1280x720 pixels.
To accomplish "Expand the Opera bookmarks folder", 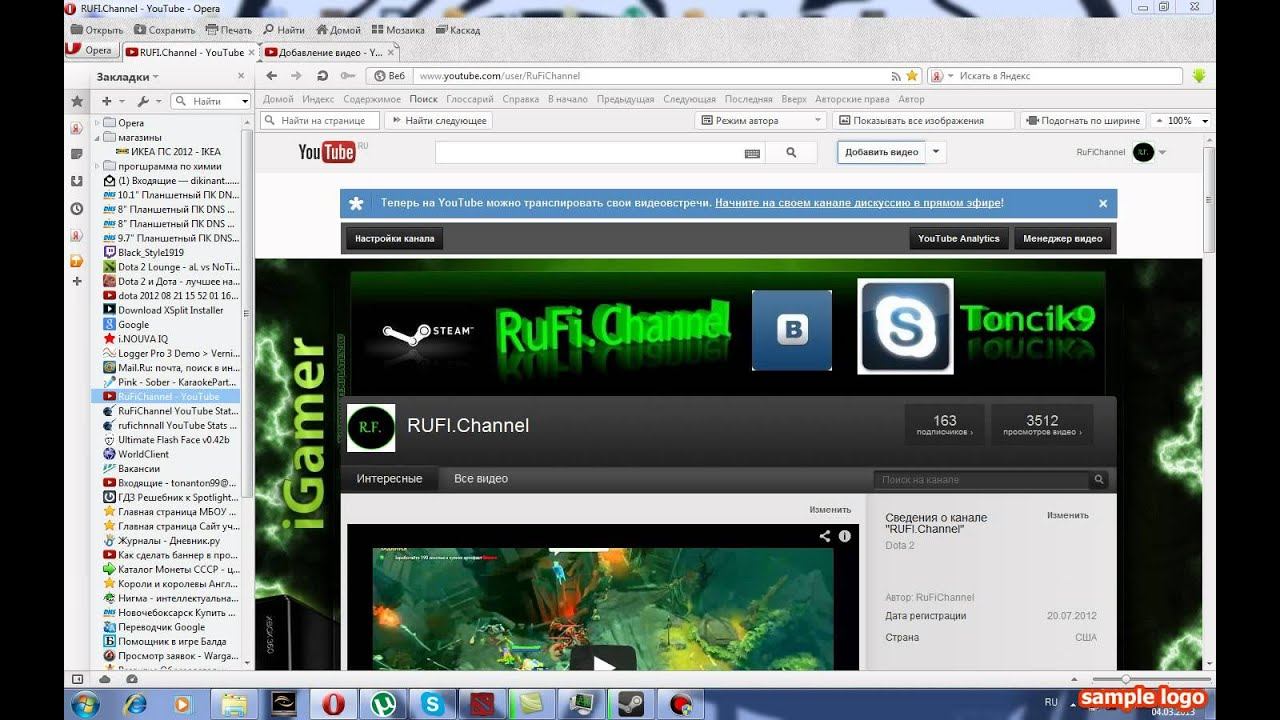I will click(98, 123).
